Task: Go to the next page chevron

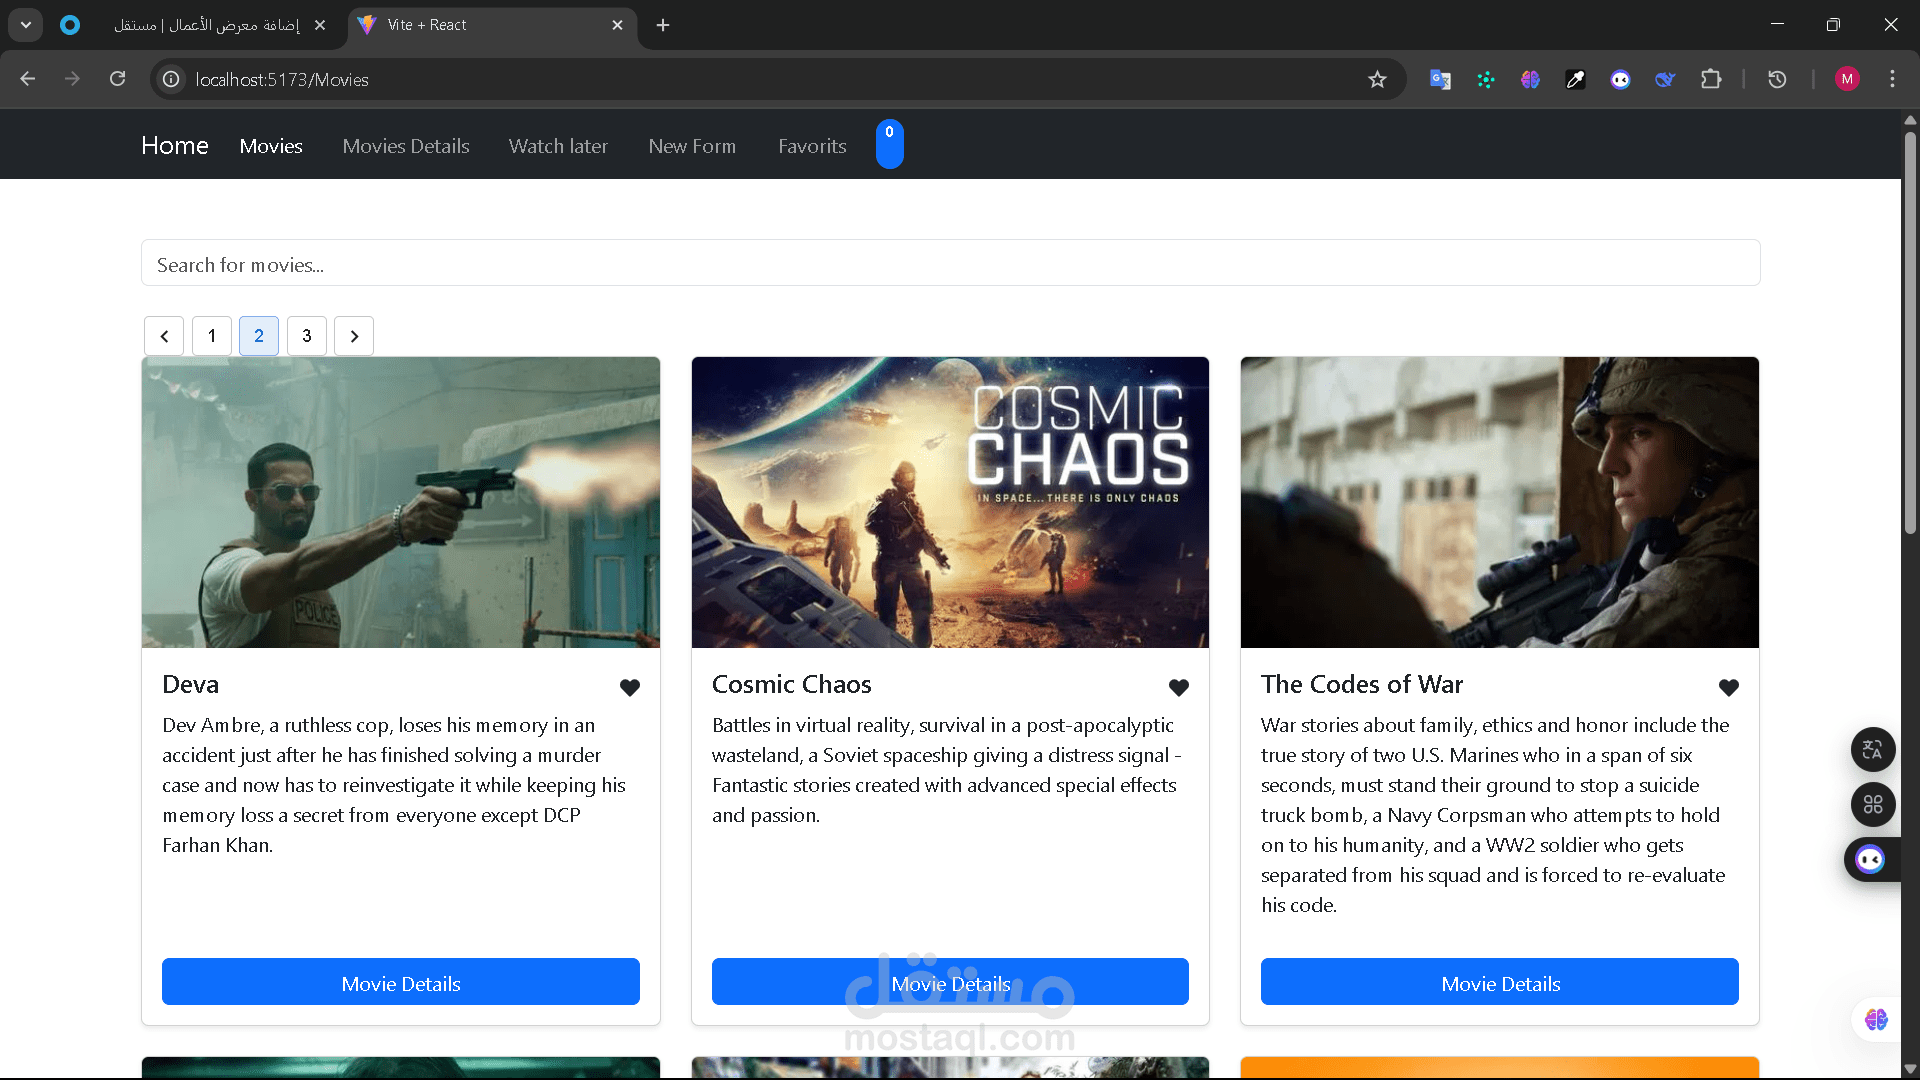Action: (x=354, y=336)
